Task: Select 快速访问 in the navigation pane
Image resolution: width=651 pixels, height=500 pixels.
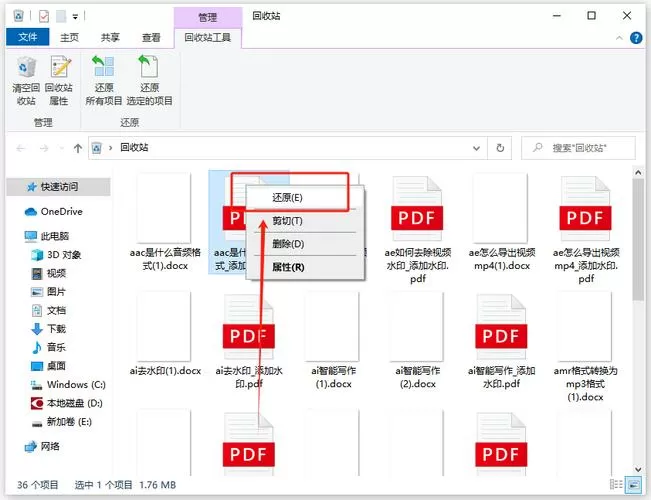Action: tap(59, 187)
